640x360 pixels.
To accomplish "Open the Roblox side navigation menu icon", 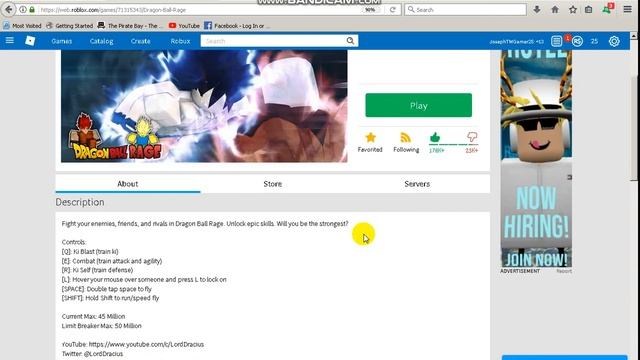I will pyautogui.click(x=10, y=40).
